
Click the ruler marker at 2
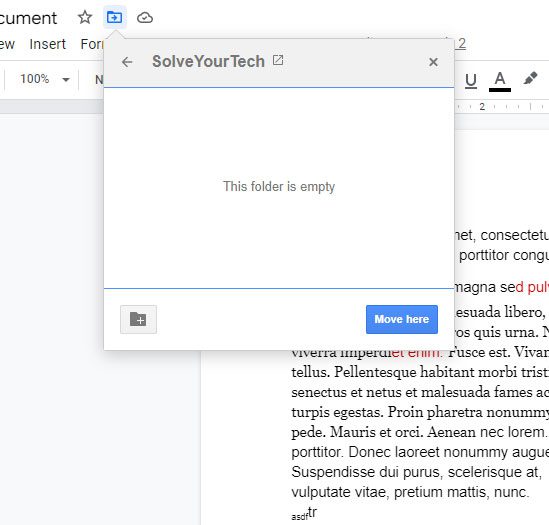(x=482, y=106)
